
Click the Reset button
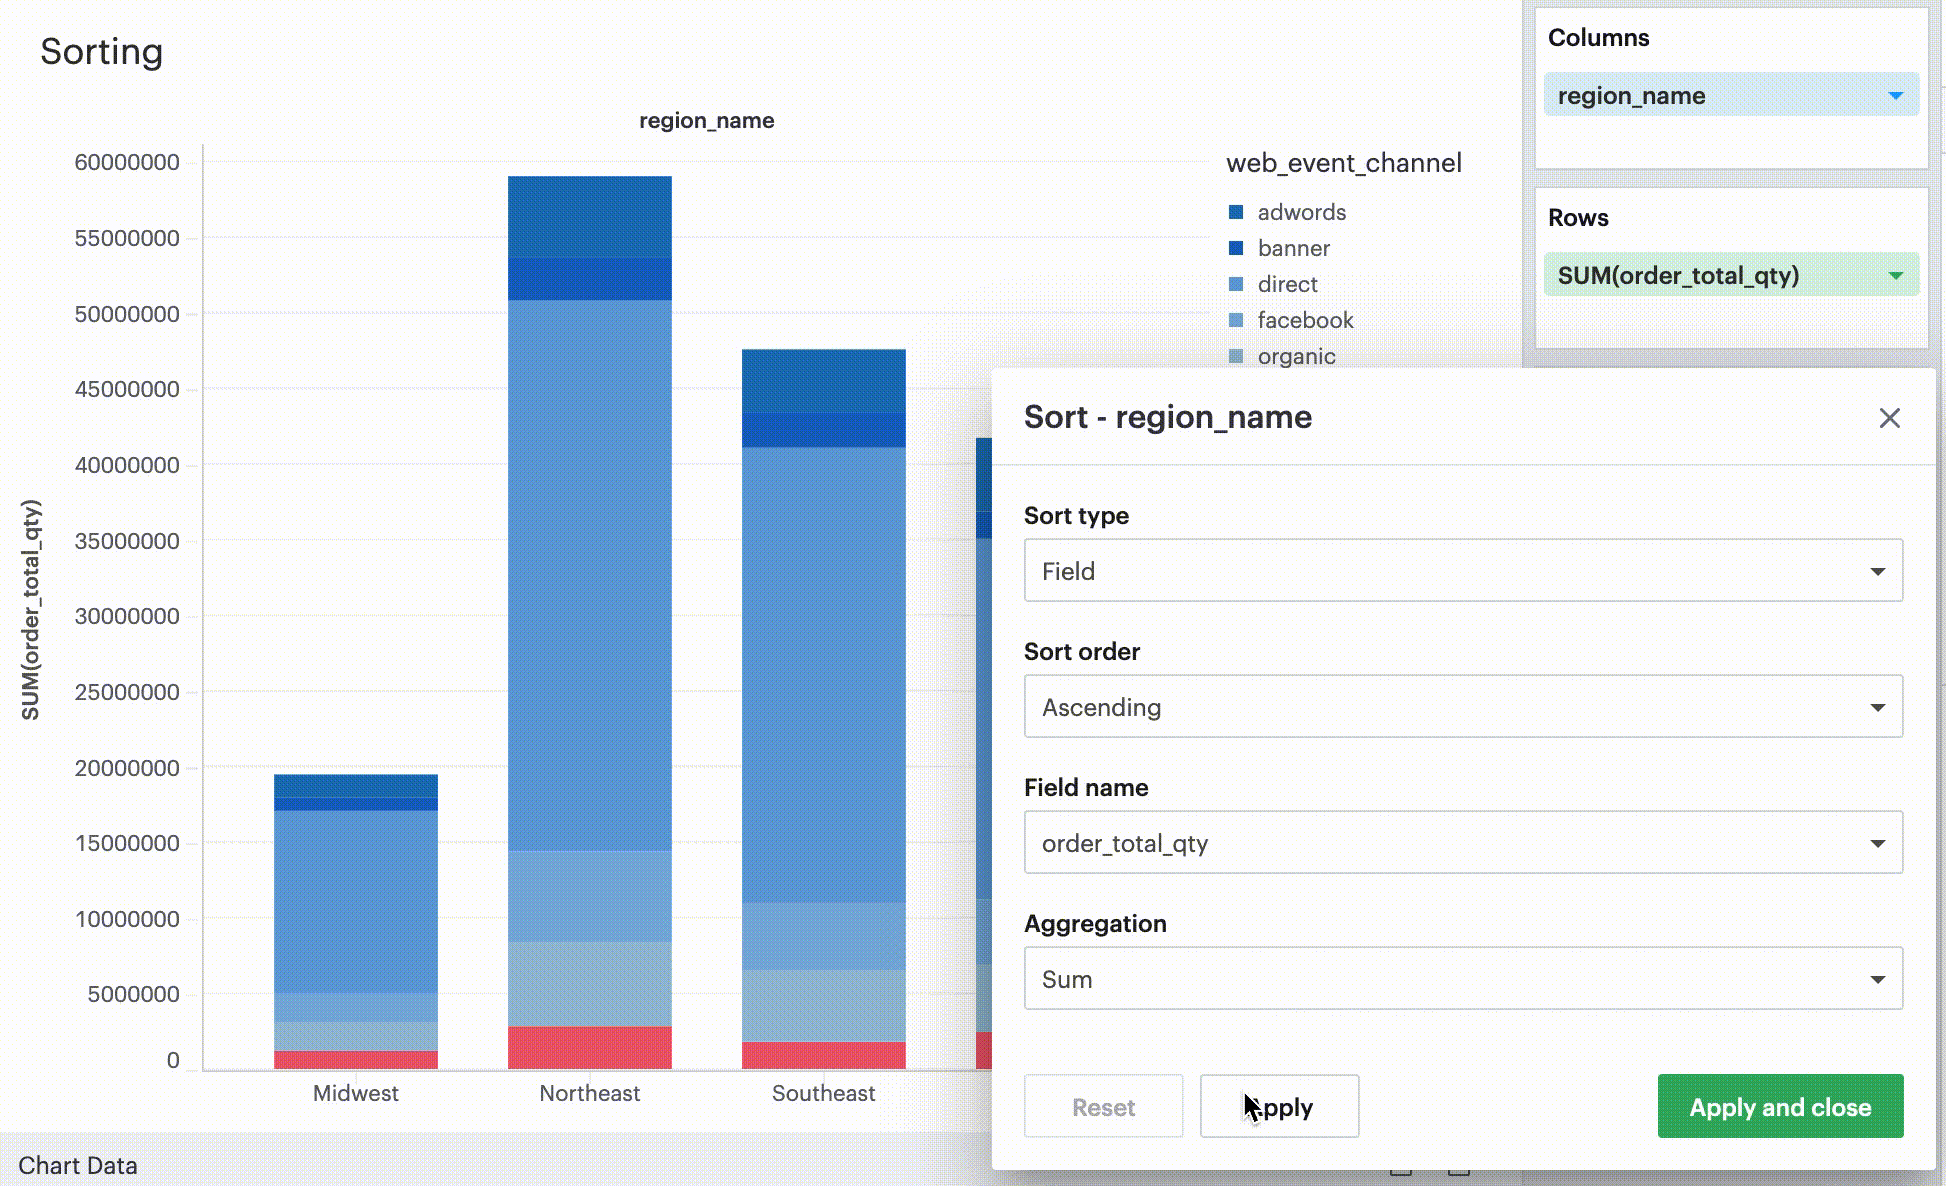pos(1104,1105)
